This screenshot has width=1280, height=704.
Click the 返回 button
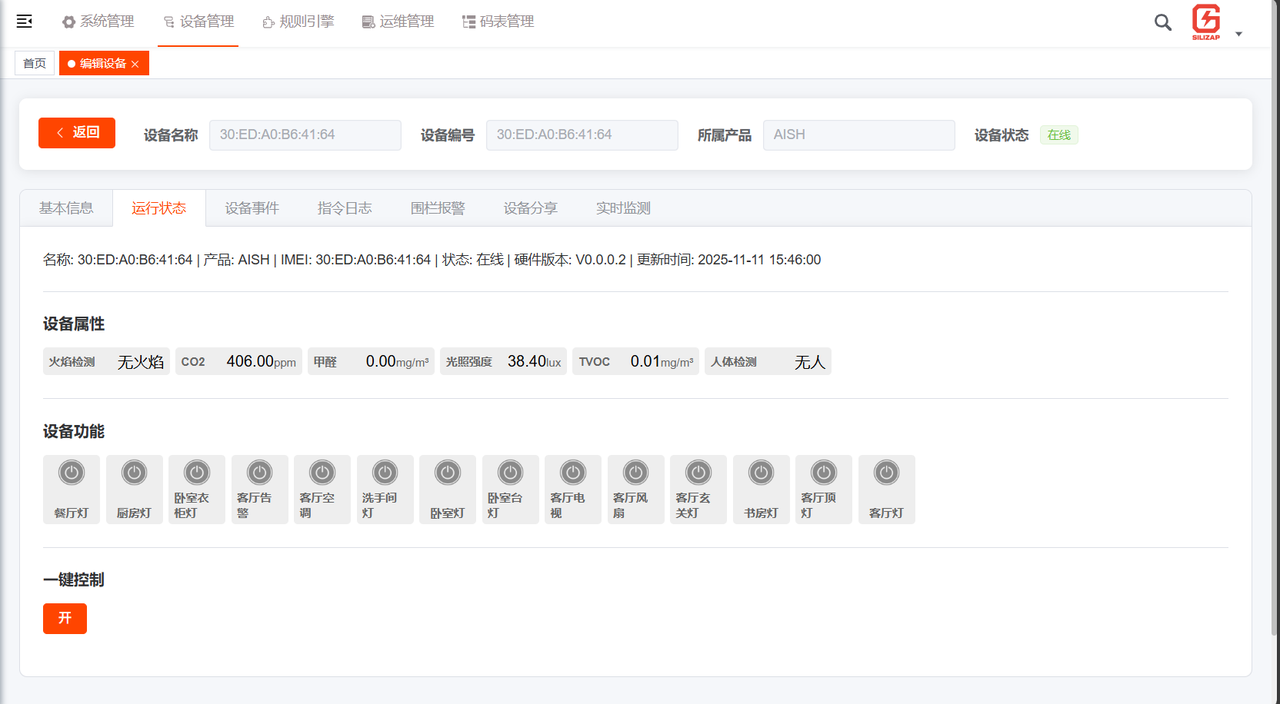pyautogui.click(x=76, y=132)
